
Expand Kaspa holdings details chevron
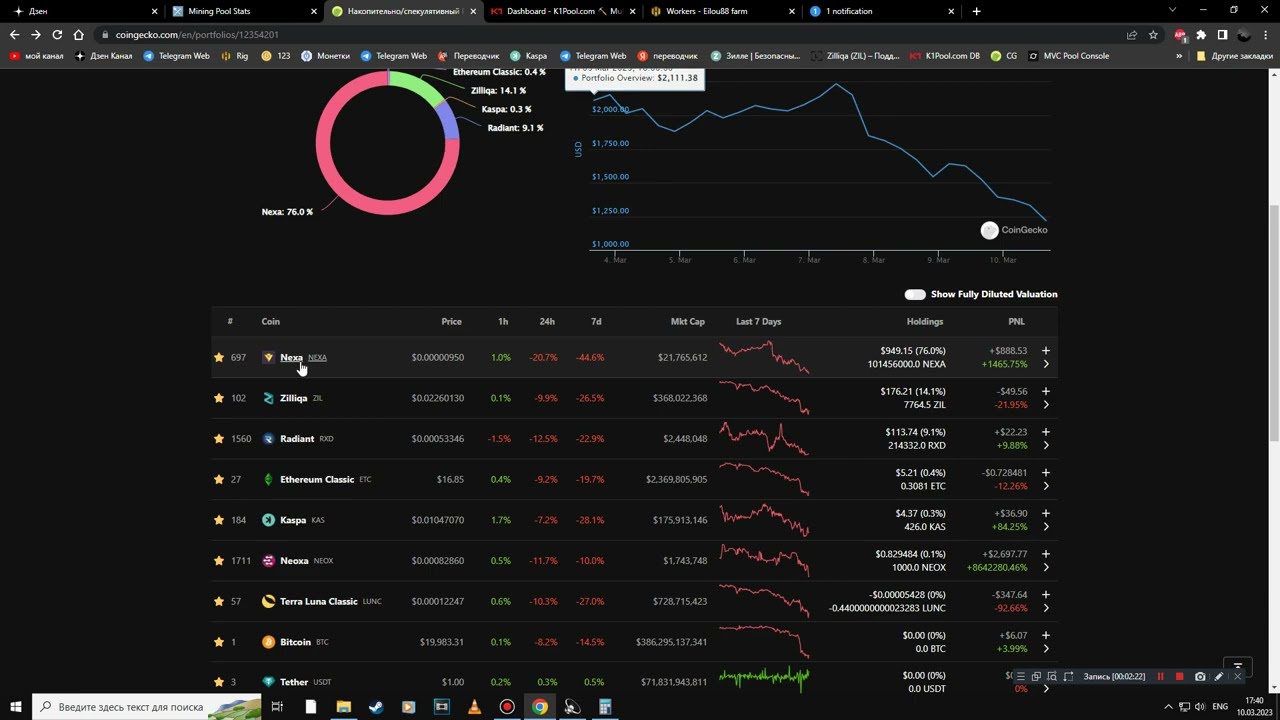pos(1046,527)
